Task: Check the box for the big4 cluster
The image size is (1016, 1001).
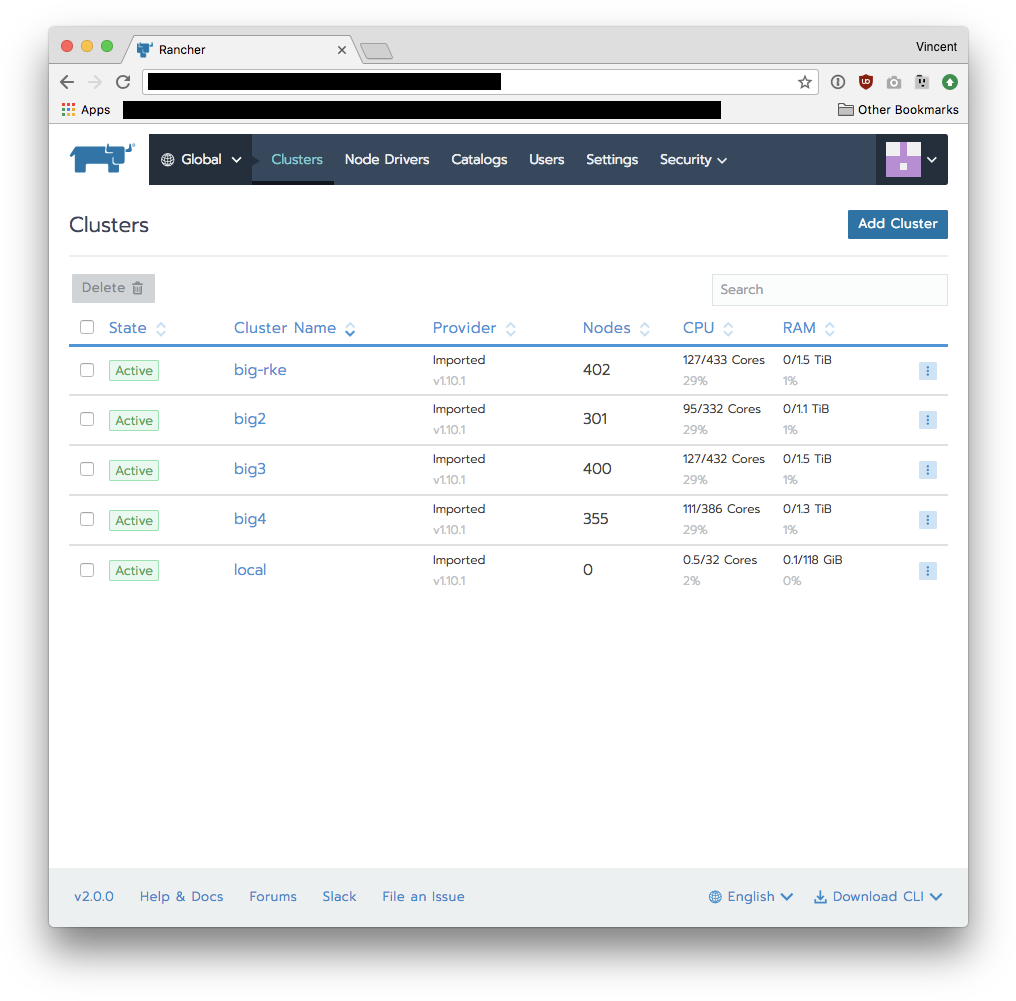Action: 87,519
